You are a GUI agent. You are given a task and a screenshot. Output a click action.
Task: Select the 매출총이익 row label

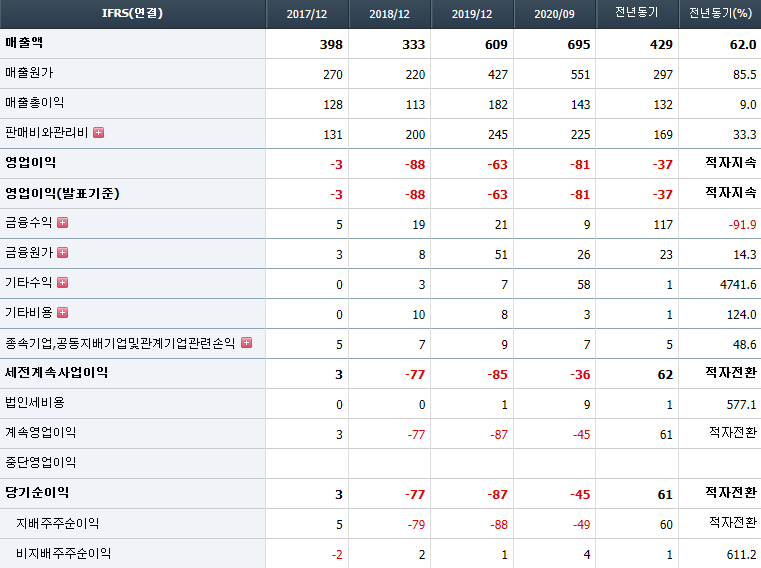tap(34, 103)
